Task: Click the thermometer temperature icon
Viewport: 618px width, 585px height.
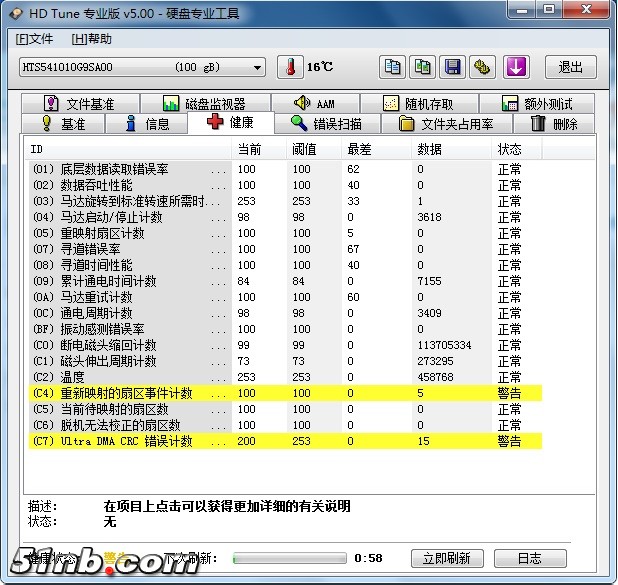Action: 289,67
